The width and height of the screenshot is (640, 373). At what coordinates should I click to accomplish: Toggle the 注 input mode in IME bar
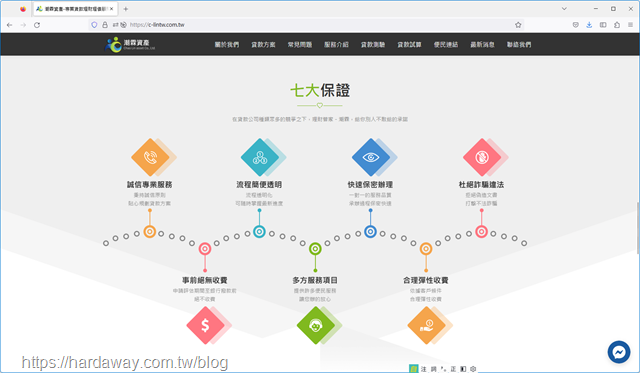[424, 369]
